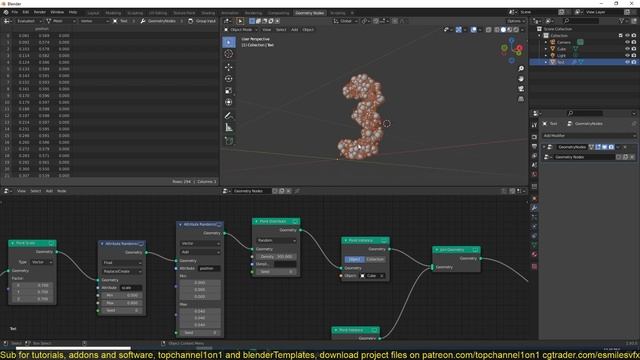Activate the Transform tool
Viewport: 640px width, 360px height.
coord(229,102)
